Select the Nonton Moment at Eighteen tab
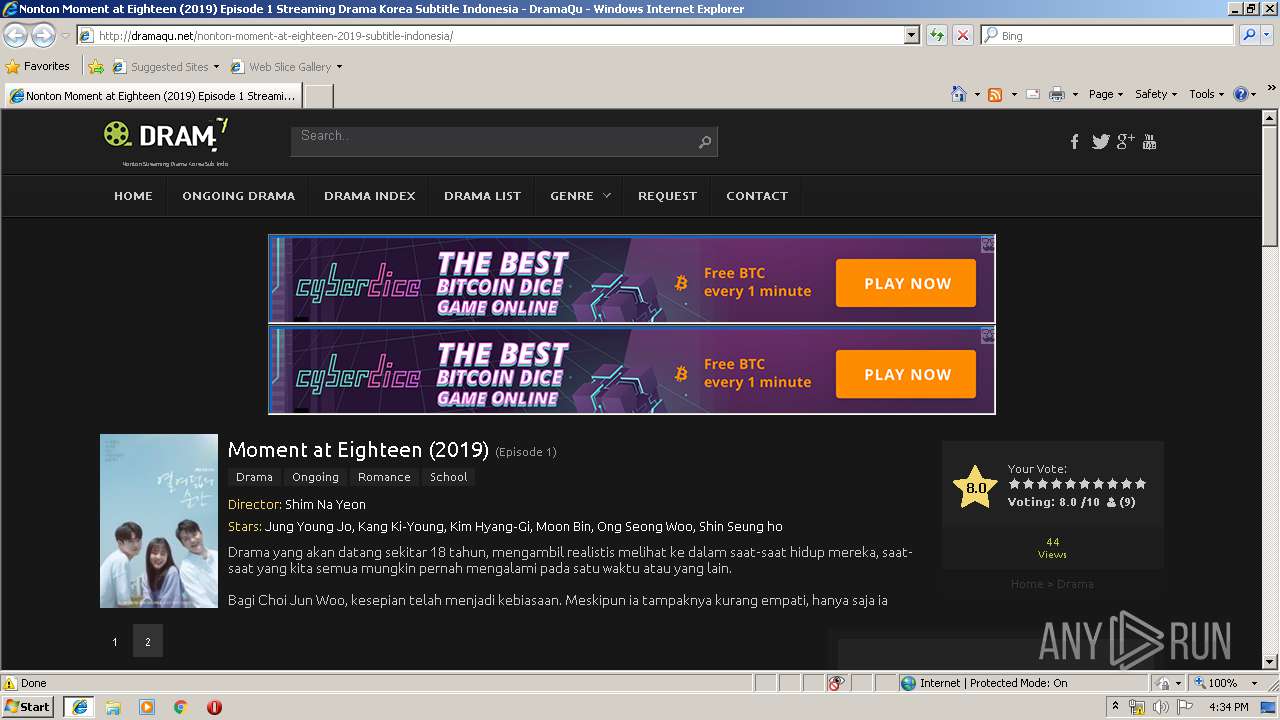This screenshot has height=720, width=1280. point(153,96)
